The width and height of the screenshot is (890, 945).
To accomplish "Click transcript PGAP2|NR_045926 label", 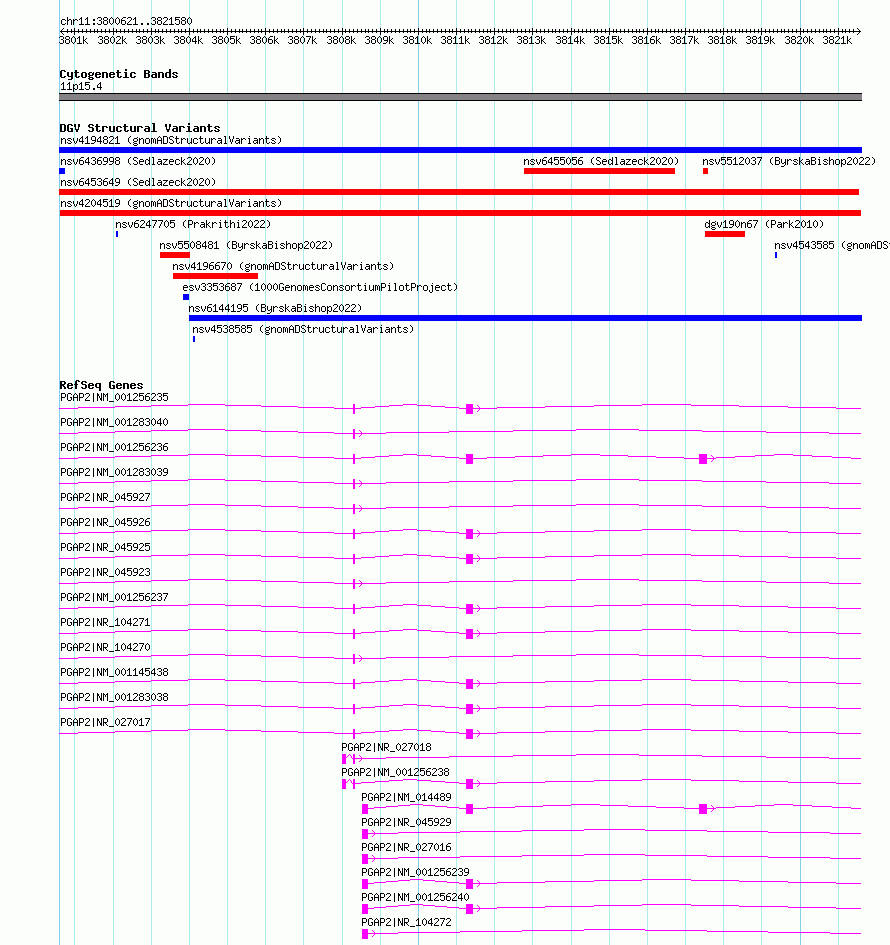I will (x=105, y=523).
